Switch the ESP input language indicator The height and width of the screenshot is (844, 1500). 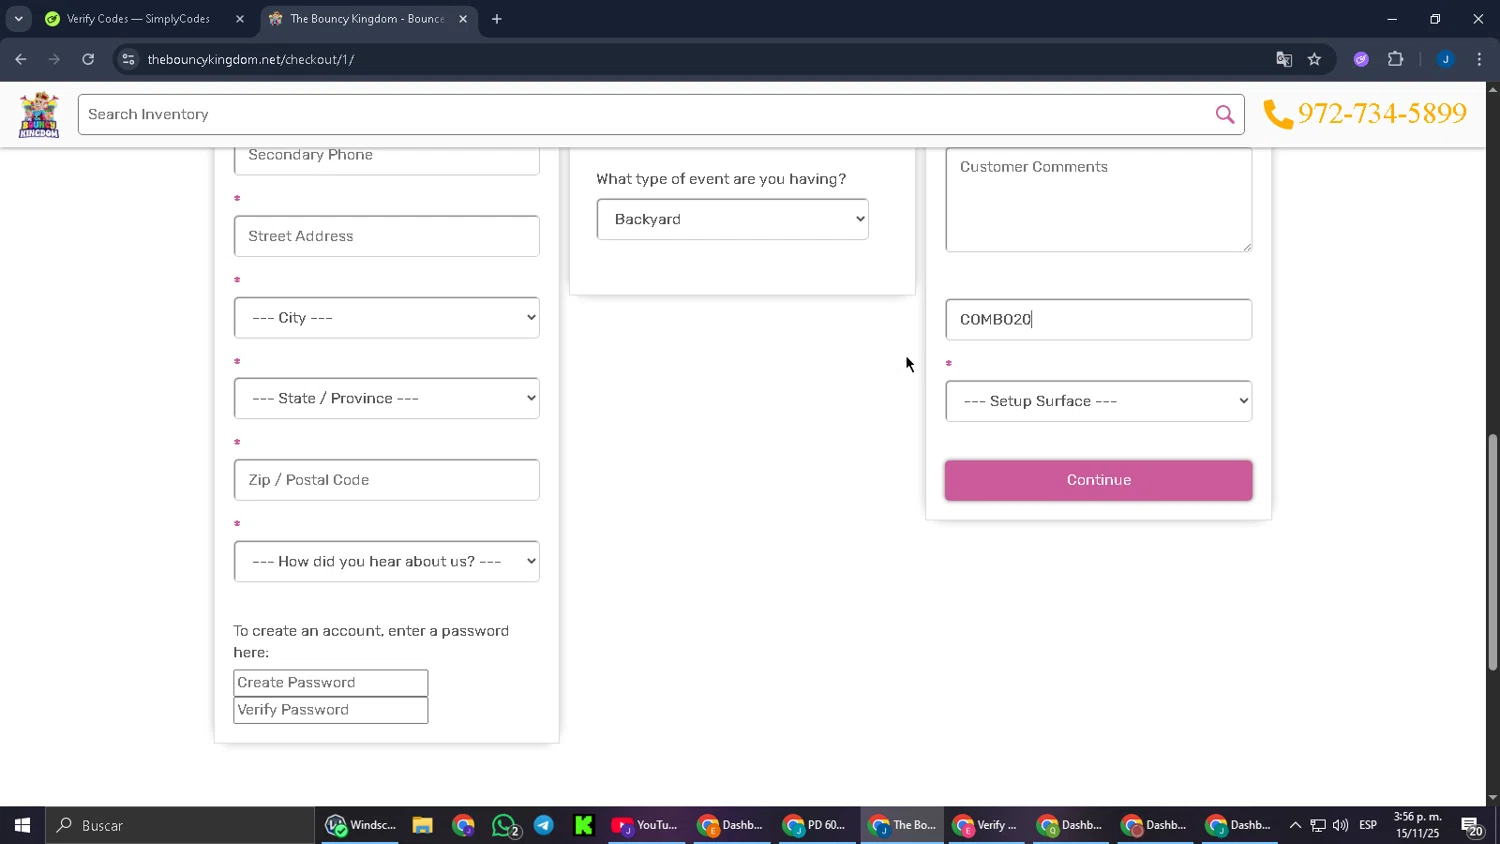click(x=1368, y=825)
